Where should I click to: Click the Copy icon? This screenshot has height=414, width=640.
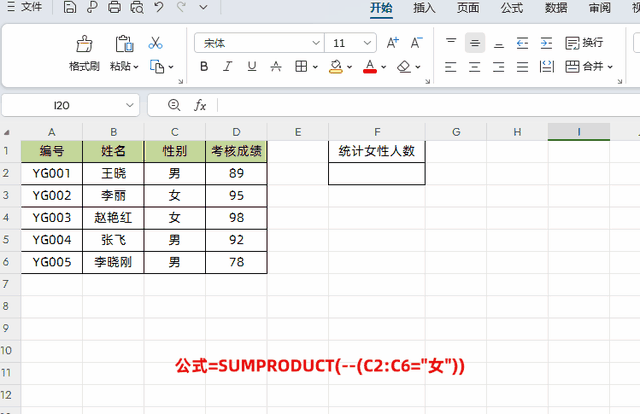157,67
